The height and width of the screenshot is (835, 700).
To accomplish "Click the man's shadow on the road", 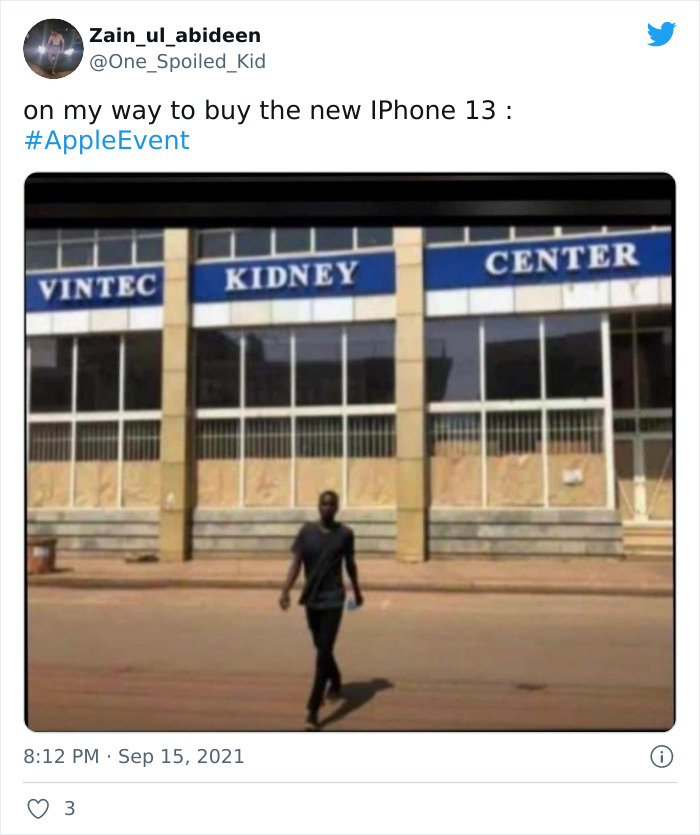I will (x=356, y=698).
